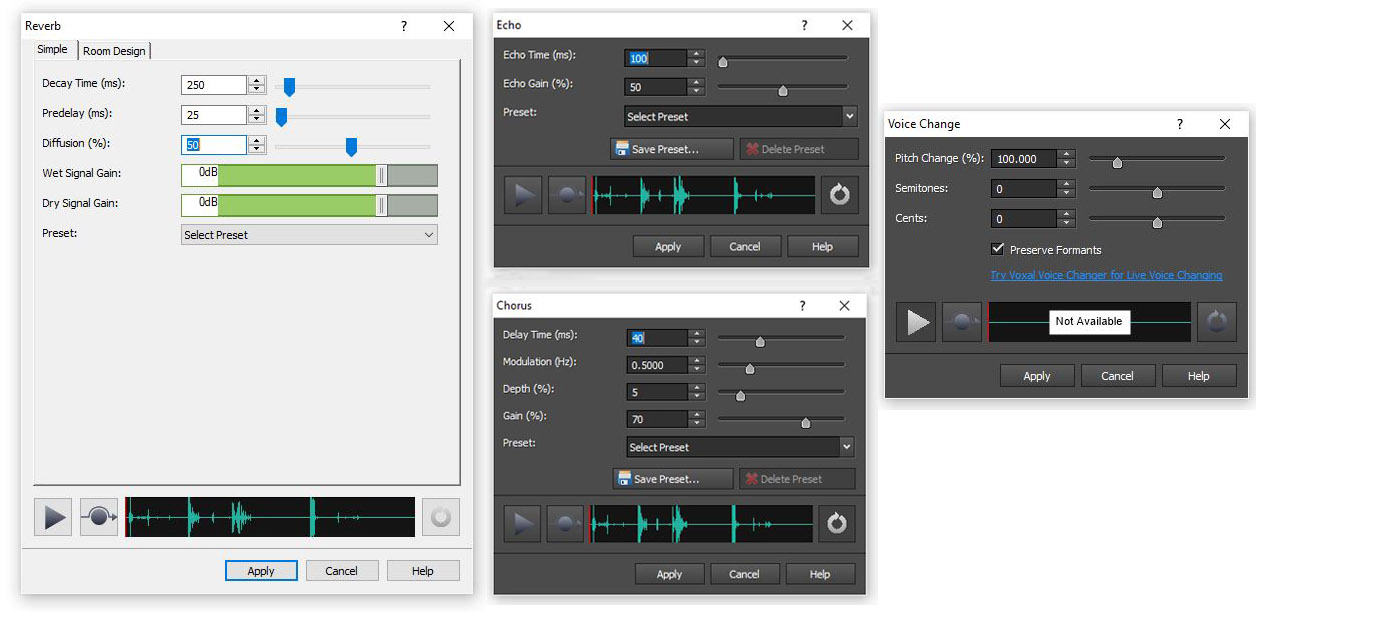Switch to the Simple tab in Reverb
1396x618 pixels.
coord(52,49)
